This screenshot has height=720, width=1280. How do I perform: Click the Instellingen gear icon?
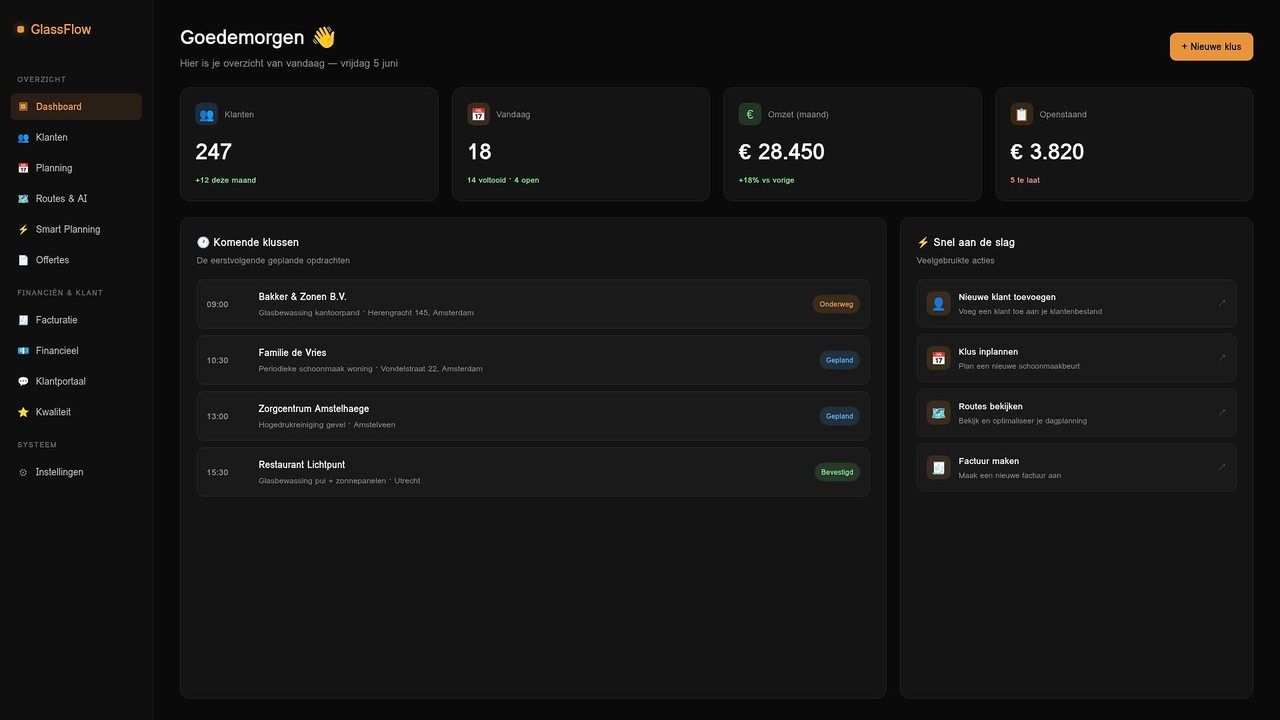[23, 472]
